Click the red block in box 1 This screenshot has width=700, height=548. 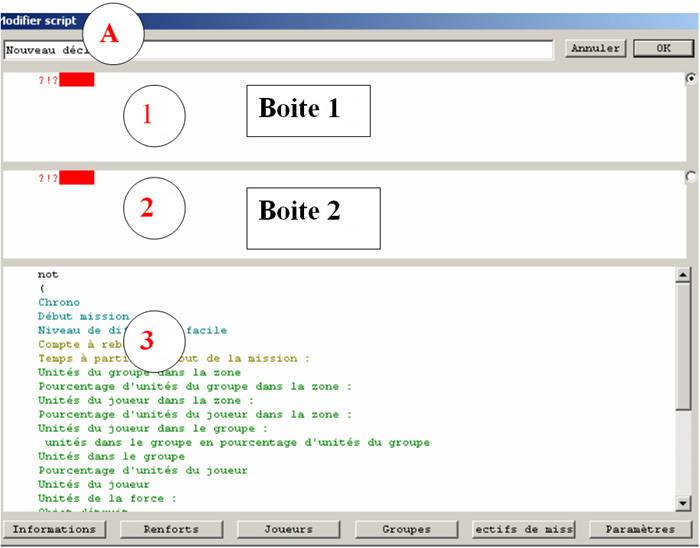(76, 80)
